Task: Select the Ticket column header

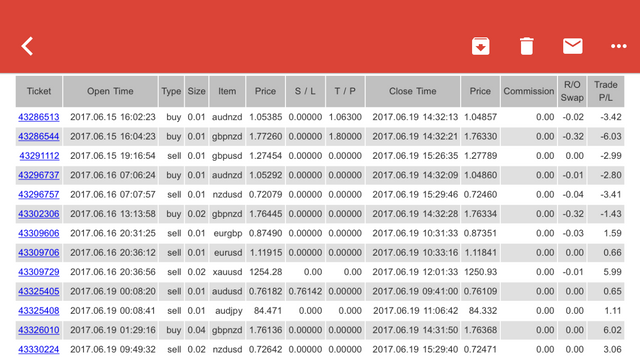Action: [x=39, y=91]
